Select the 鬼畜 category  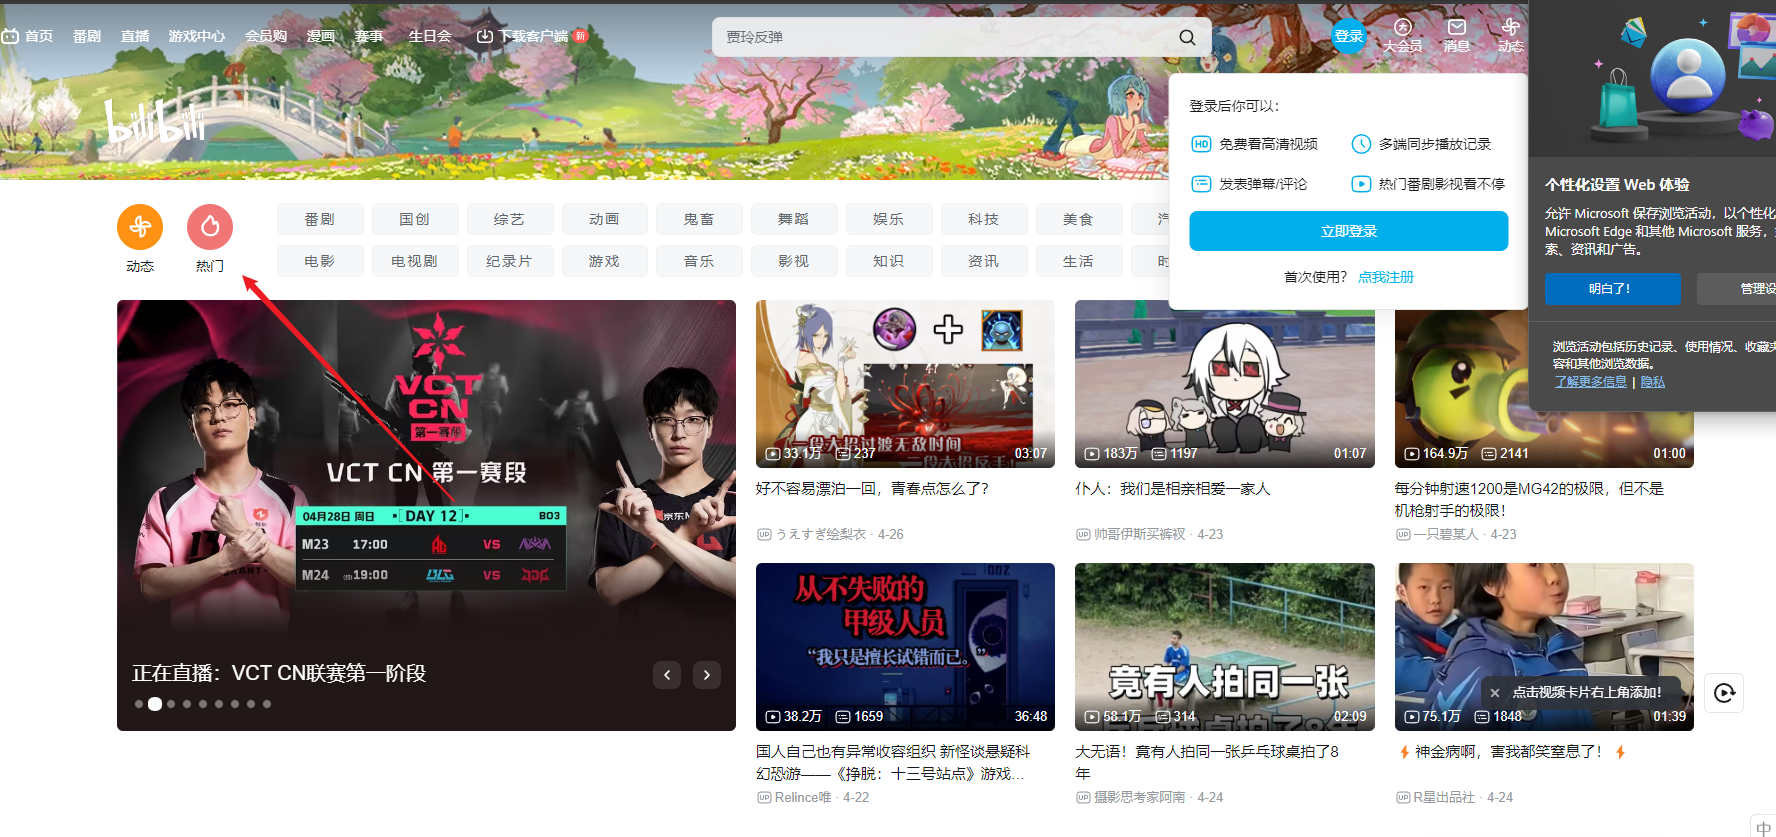tap(699, 219)
